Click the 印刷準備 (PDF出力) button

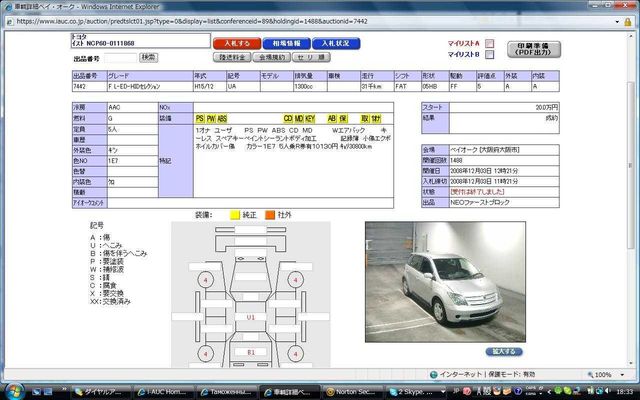(x=534, y=49)
